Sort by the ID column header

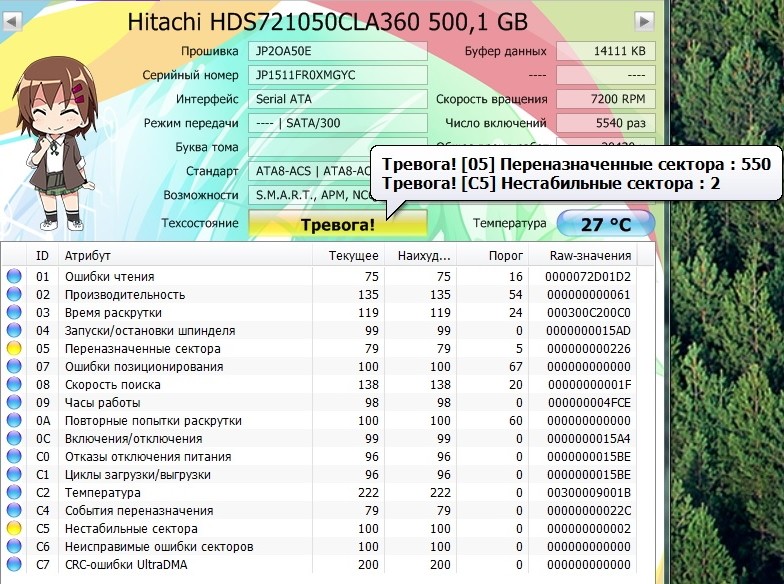click(x=43, y=256)
